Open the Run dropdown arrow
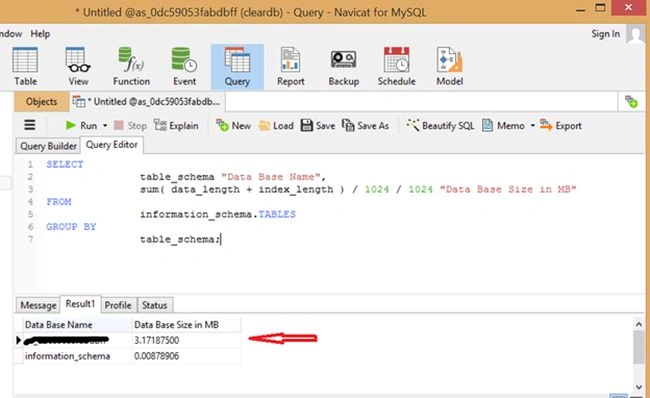This screenshot has height=398, width=650. 105,126
